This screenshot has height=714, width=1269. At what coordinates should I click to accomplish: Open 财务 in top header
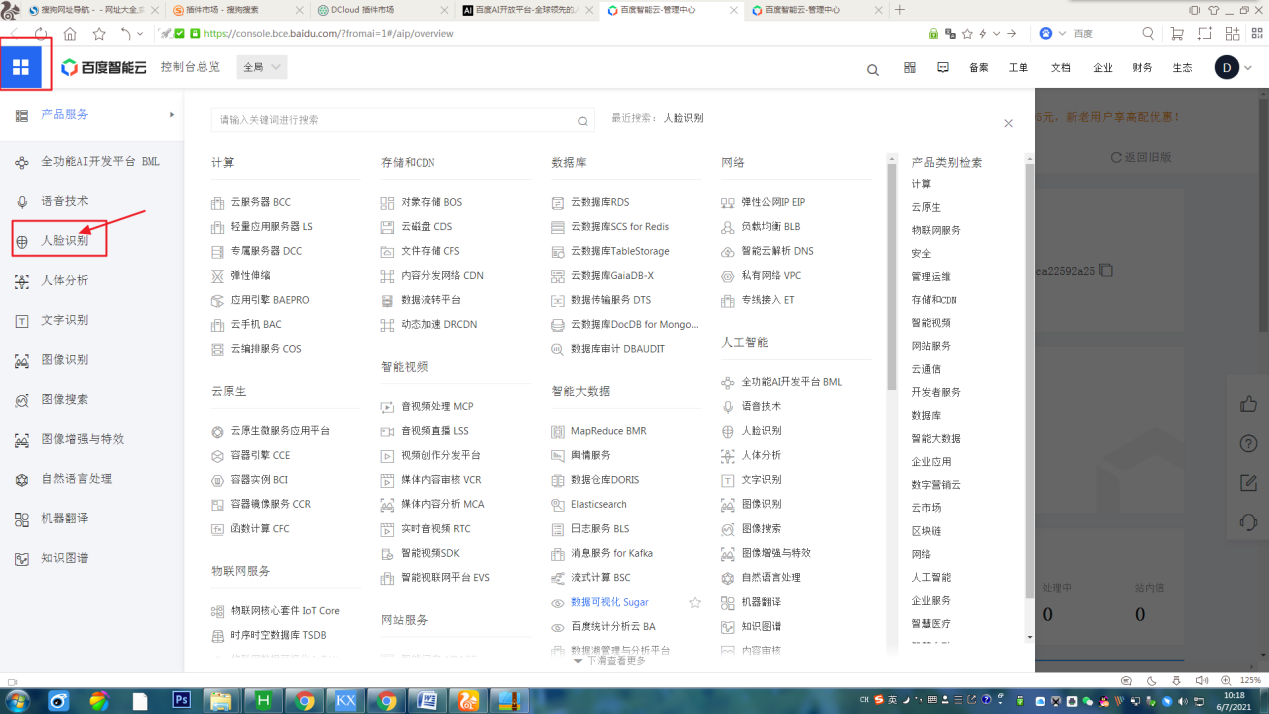coord(1142,68)
